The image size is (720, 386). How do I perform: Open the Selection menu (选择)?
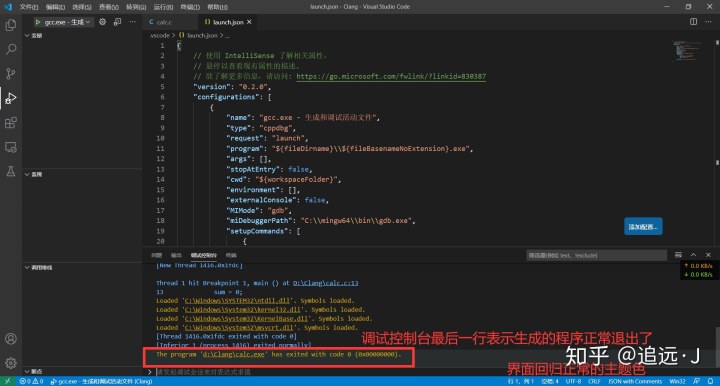[x=82, y=7]
